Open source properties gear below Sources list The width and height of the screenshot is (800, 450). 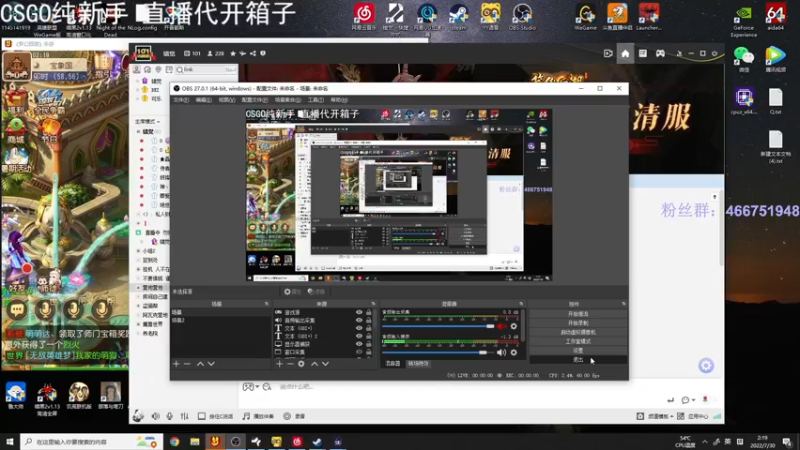click(x=301, y=364)
